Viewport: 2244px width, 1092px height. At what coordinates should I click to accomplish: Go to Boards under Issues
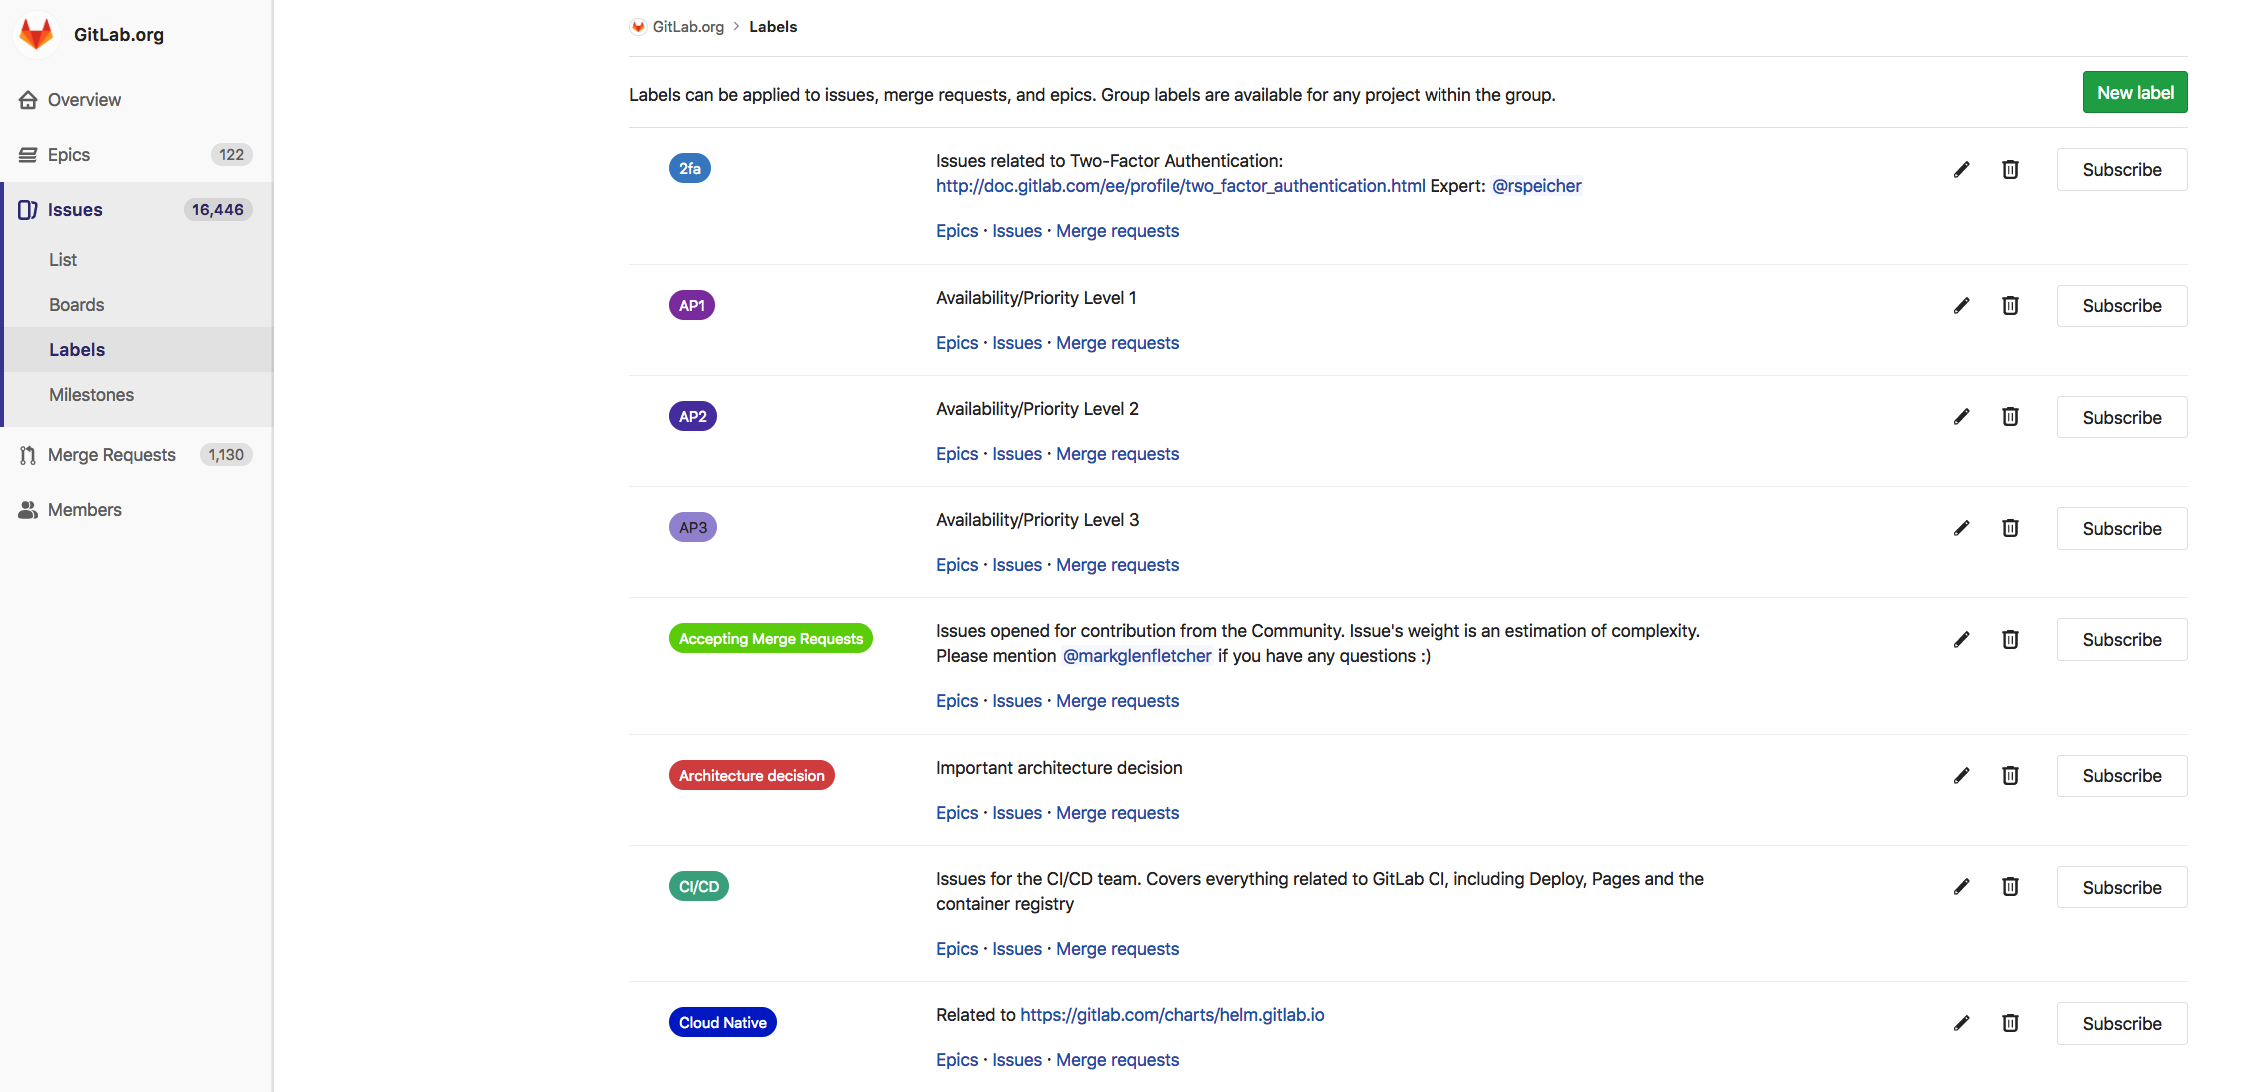pyautogui.click(x=76, y=304)
